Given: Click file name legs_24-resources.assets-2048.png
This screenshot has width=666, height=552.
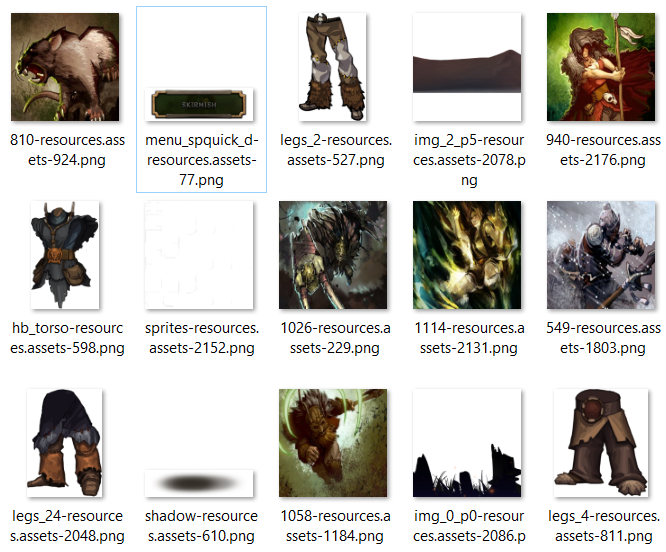Looking at the screenshot, I should point(67,526).
